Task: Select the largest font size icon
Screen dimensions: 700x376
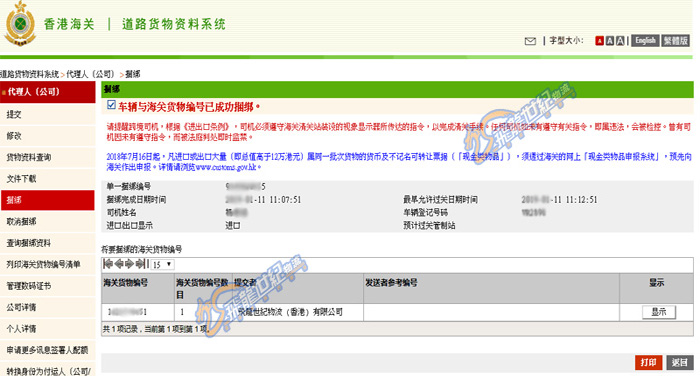Action: 620,41
